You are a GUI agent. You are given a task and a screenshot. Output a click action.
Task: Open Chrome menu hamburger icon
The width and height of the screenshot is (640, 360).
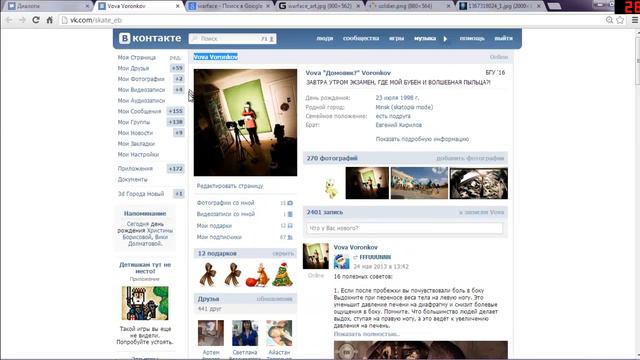pos(635,20)
